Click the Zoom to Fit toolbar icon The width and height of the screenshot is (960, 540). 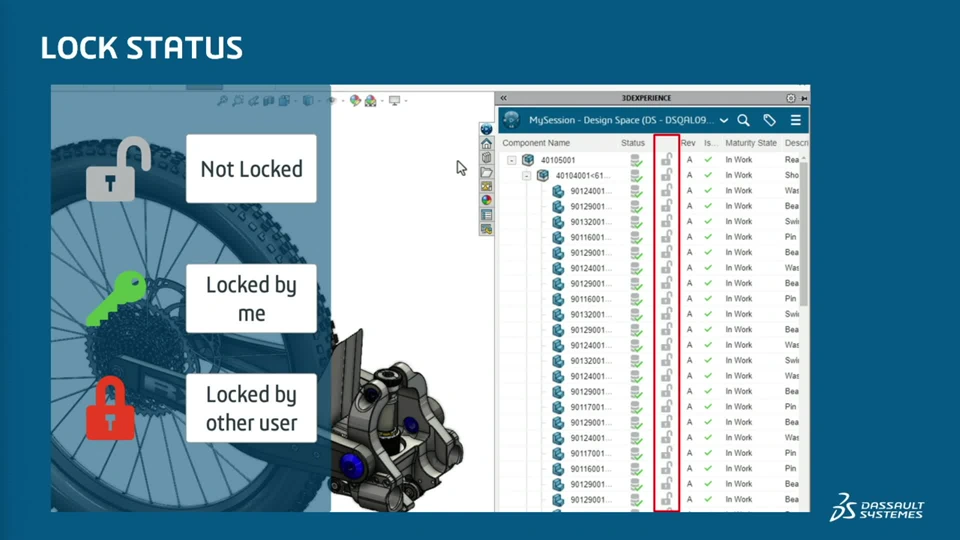(x=222, y=100)
